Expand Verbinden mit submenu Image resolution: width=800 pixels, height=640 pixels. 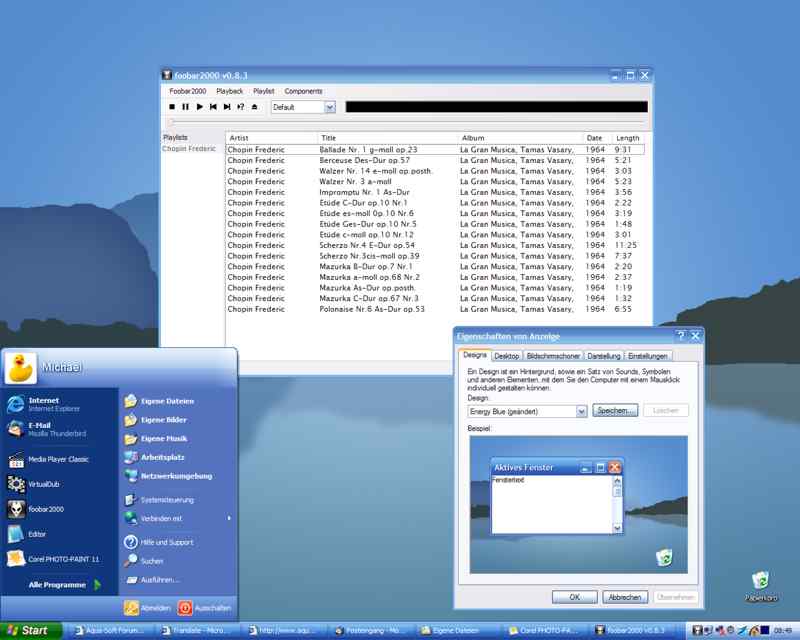tap(178, 518)
